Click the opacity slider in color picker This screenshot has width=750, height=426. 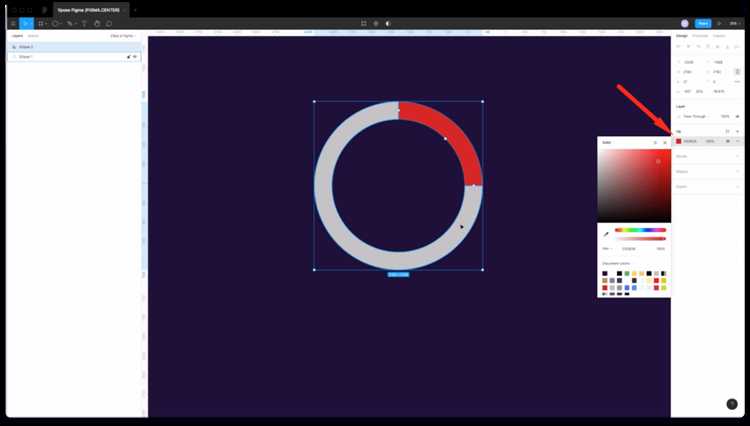[640, 238]
